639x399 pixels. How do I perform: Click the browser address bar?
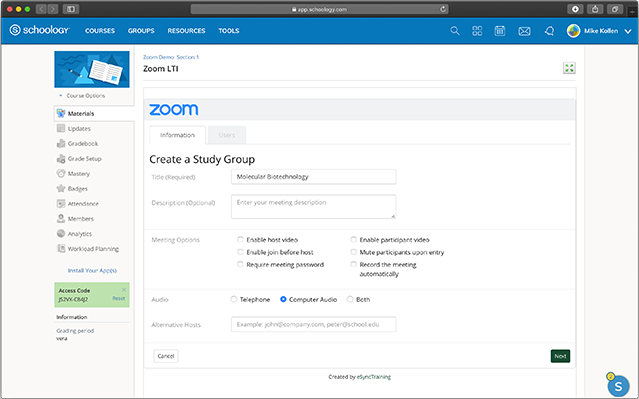coord(320,9)
